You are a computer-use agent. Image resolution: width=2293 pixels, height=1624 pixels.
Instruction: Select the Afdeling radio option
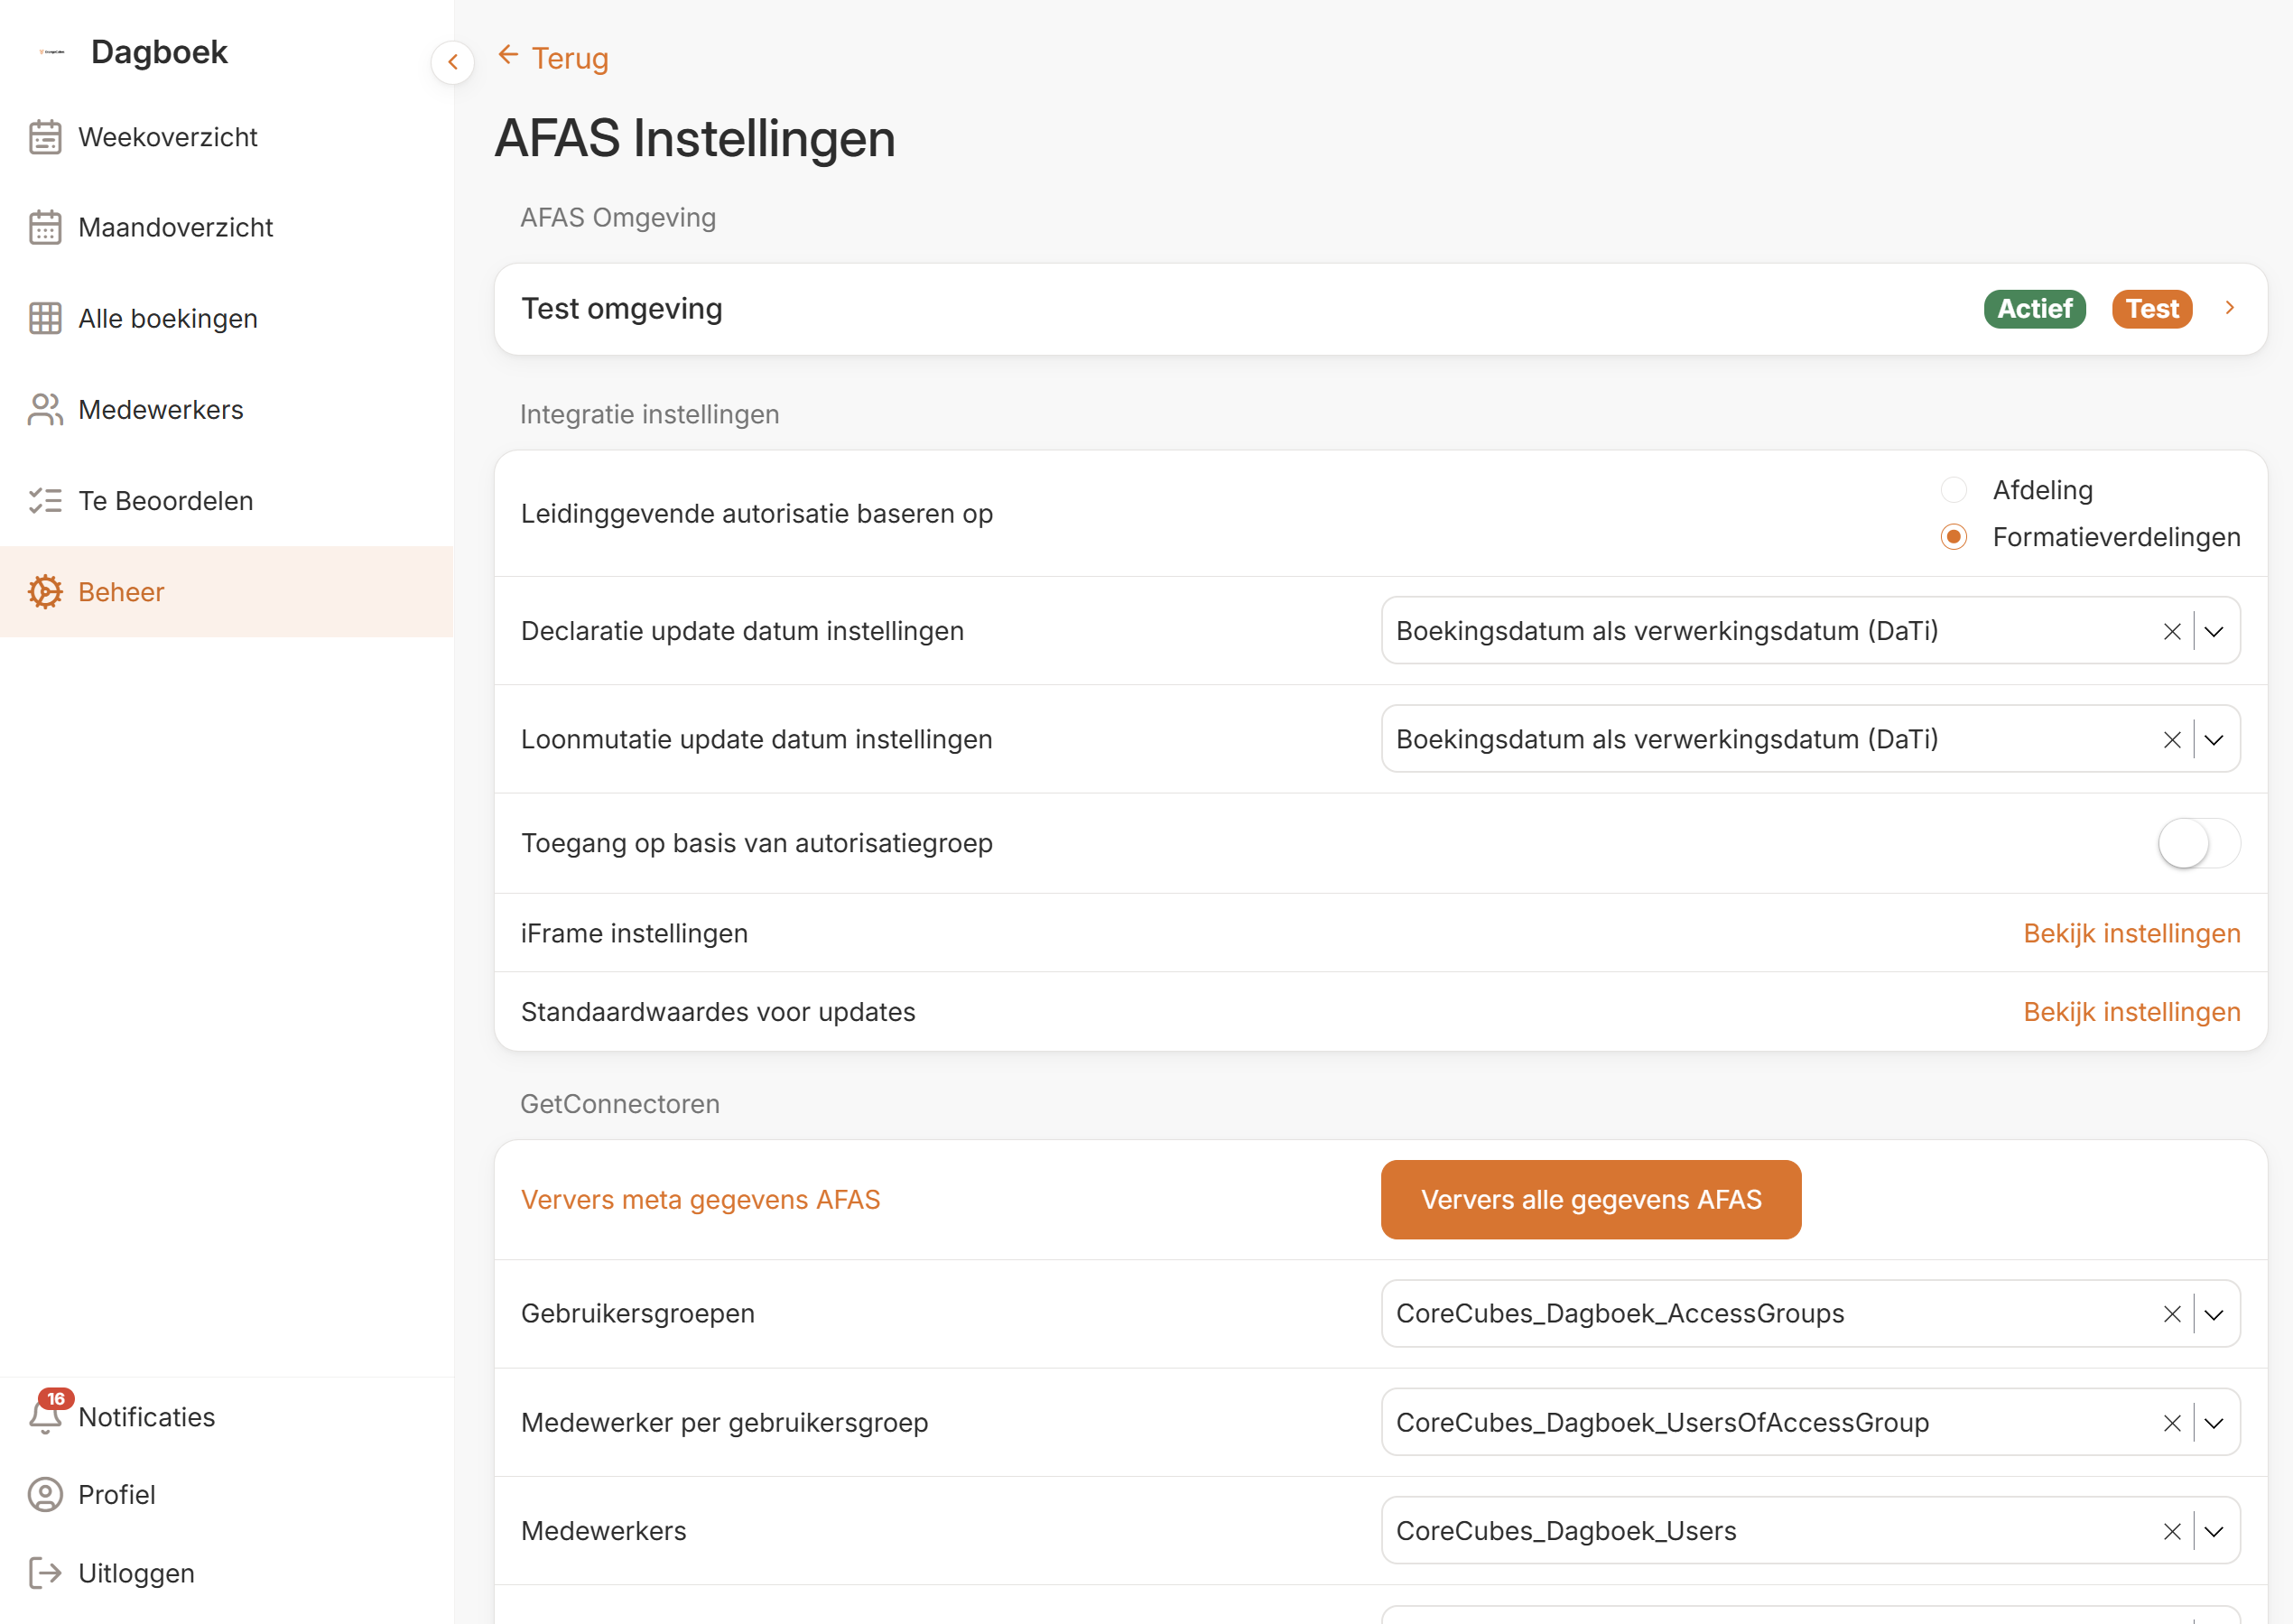click(x=1953, y=490)
